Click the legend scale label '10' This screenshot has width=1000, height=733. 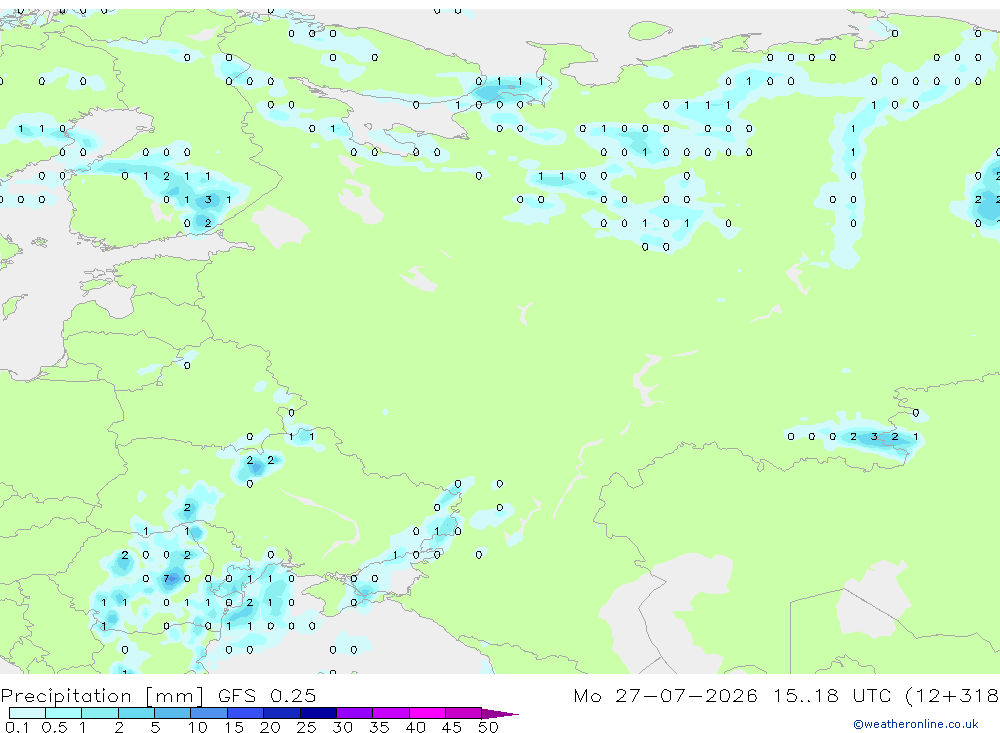tap(198, 727)
